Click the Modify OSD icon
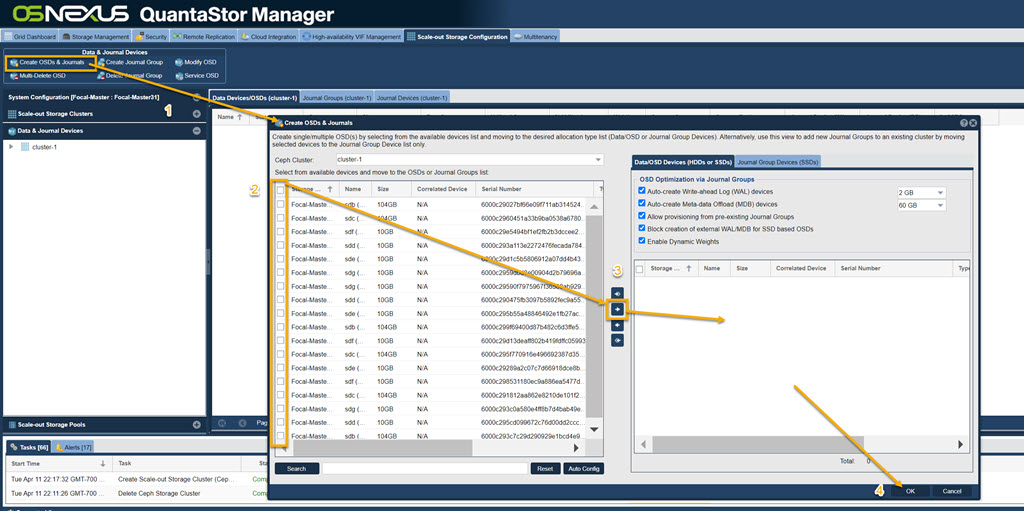This screenshot has width=1024, height=511. click(x=179, y=63)
